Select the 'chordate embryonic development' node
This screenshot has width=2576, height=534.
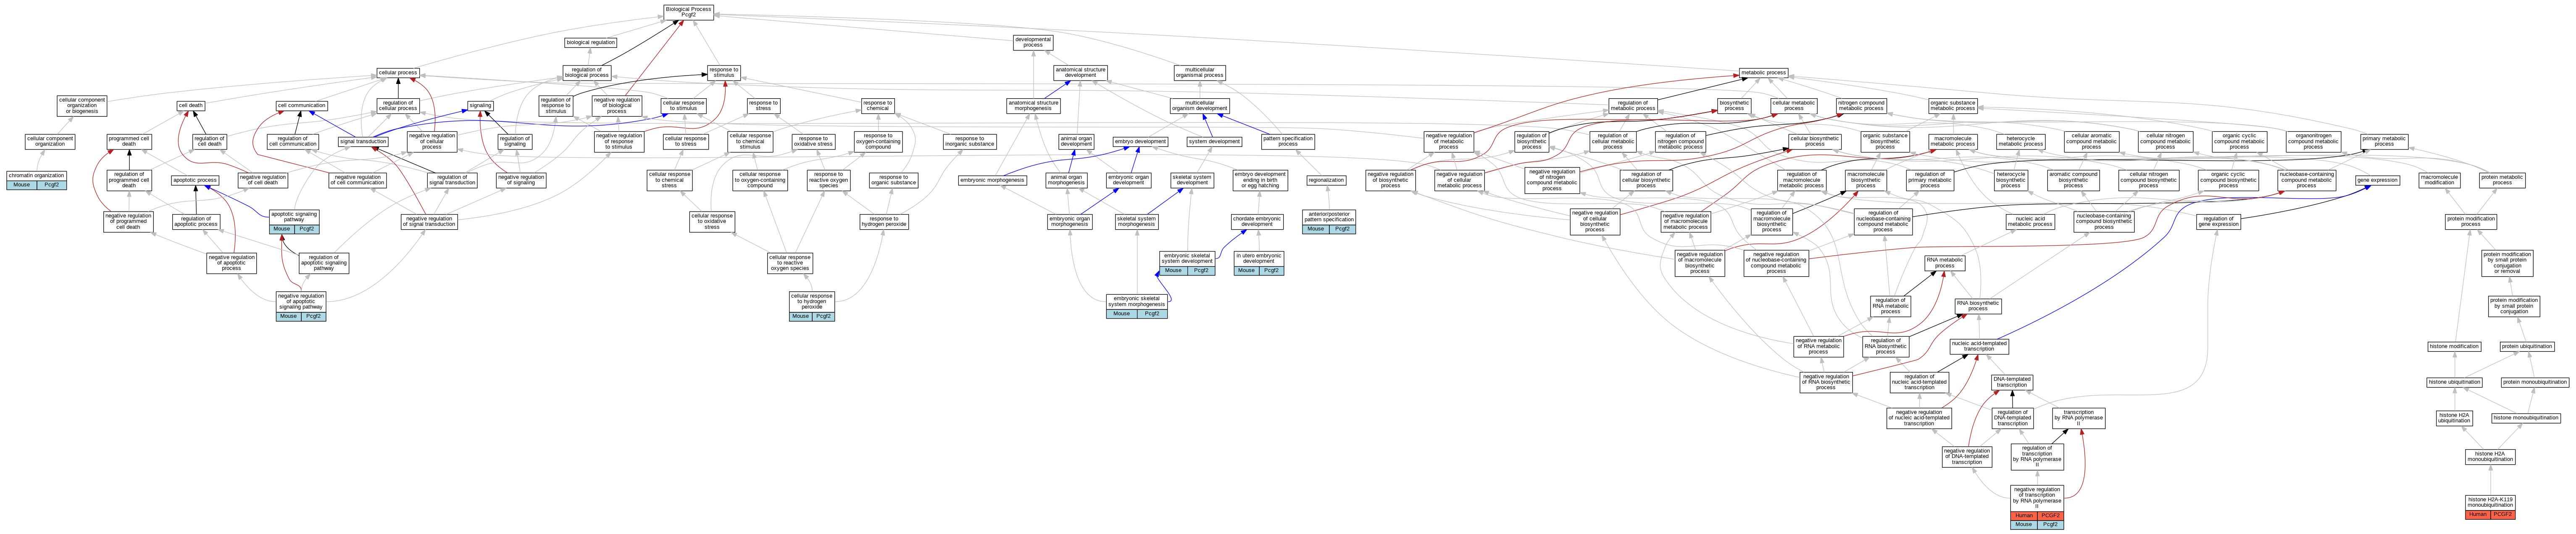1257,222
